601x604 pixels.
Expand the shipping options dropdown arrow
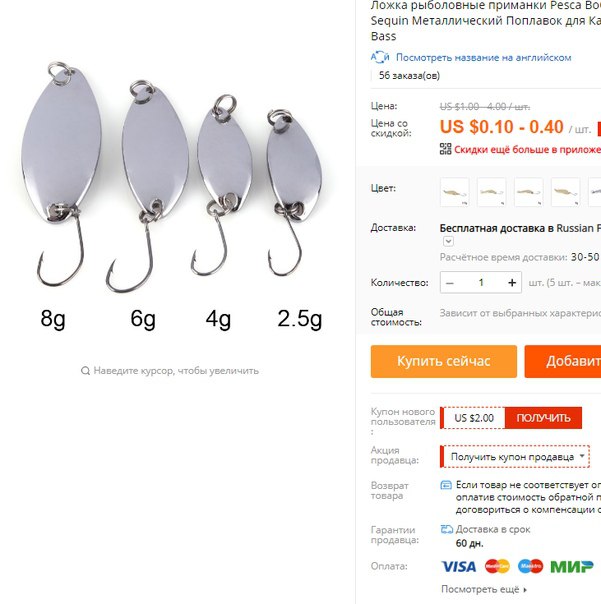point(448,242)
